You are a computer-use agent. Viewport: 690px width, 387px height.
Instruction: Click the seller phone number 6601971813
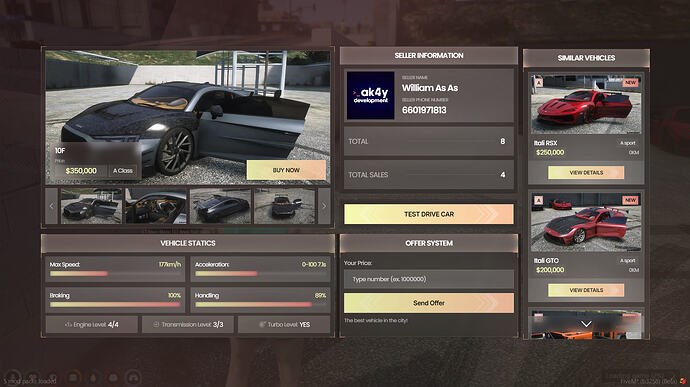pos(424,110)
